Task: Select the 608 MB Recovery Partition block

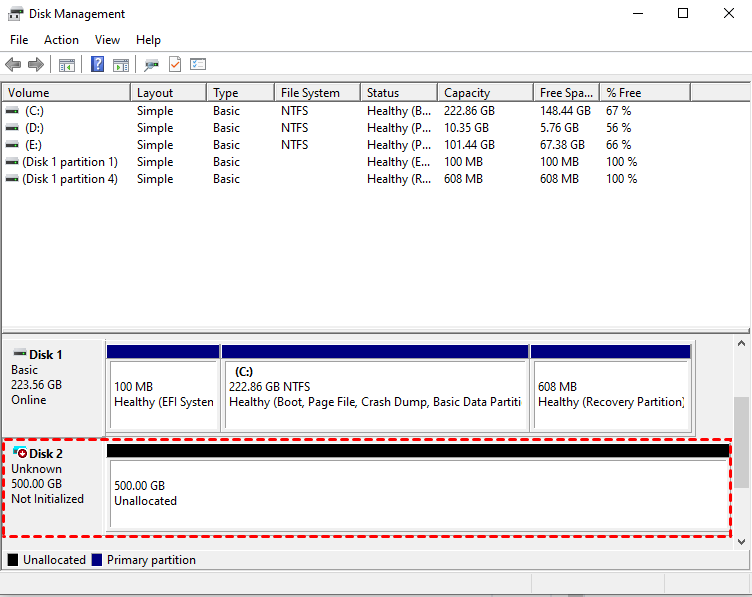Action: 611,388
